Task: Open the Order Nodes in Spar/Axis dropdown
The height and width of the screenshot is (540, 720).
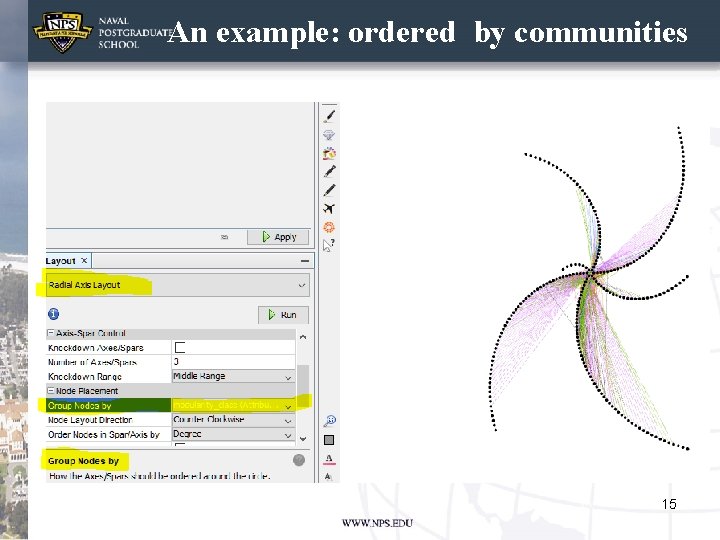Action: 233,434
